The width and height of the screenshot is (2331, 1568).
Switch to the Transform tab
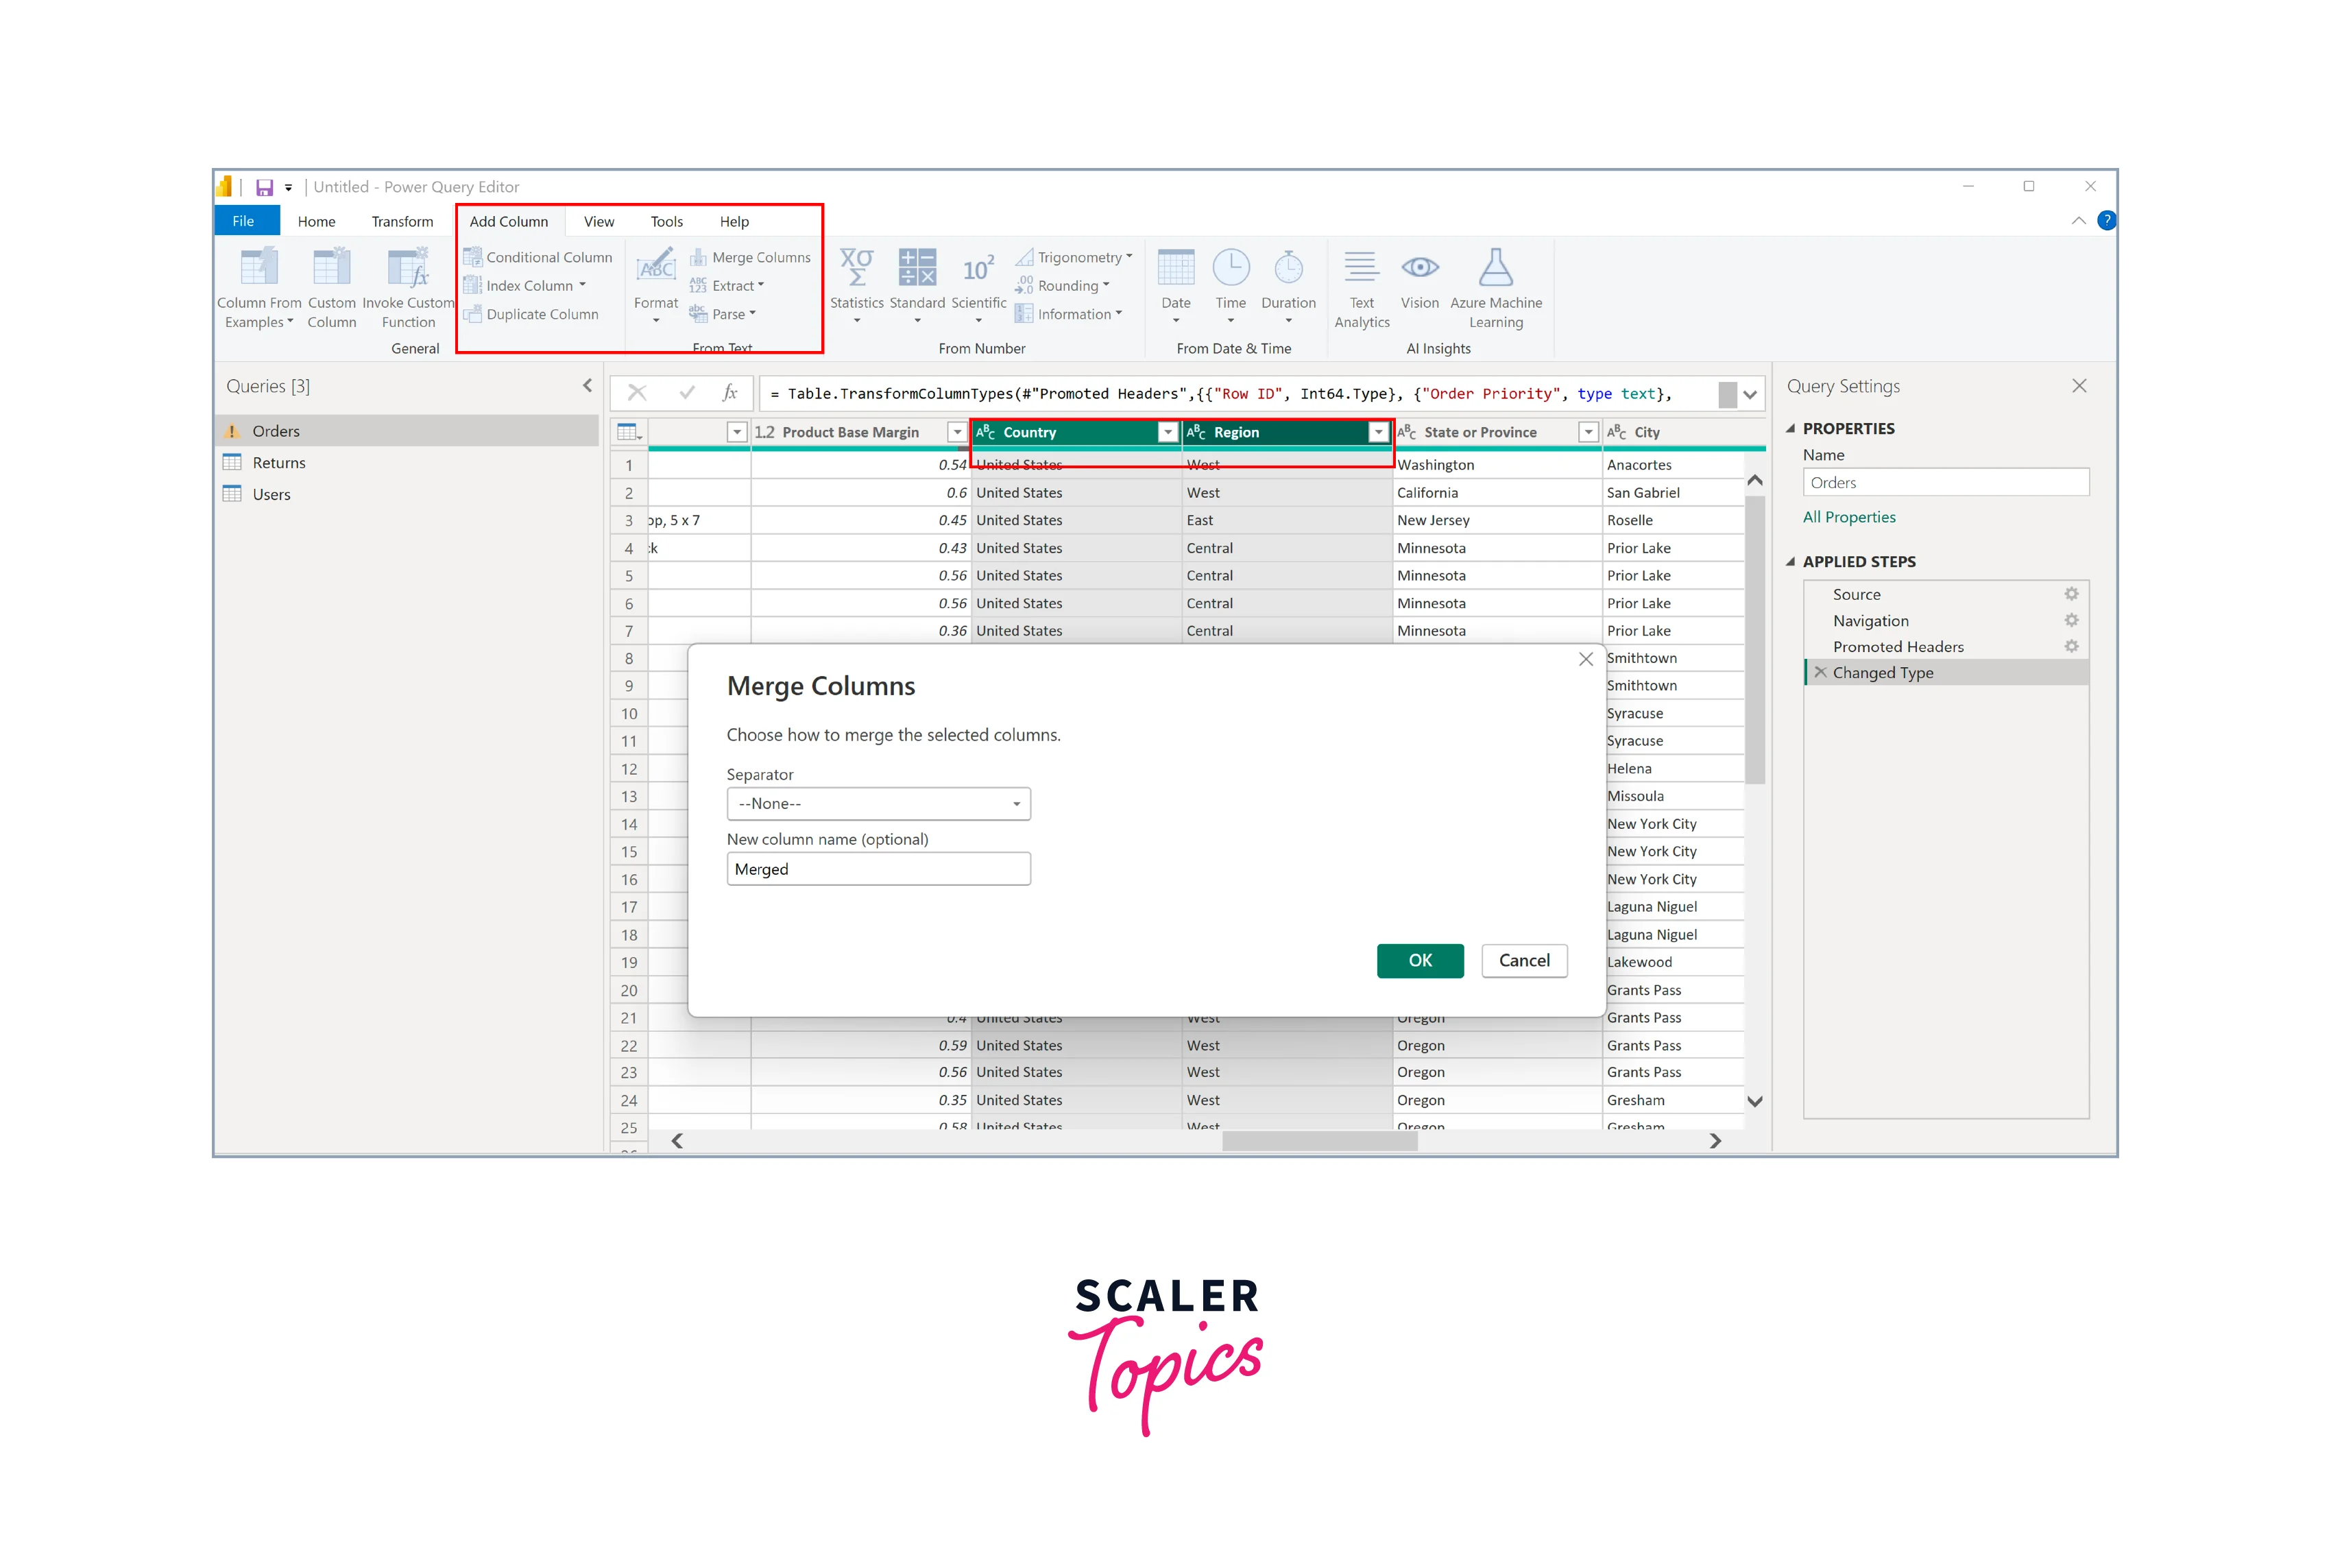[402, 221]
